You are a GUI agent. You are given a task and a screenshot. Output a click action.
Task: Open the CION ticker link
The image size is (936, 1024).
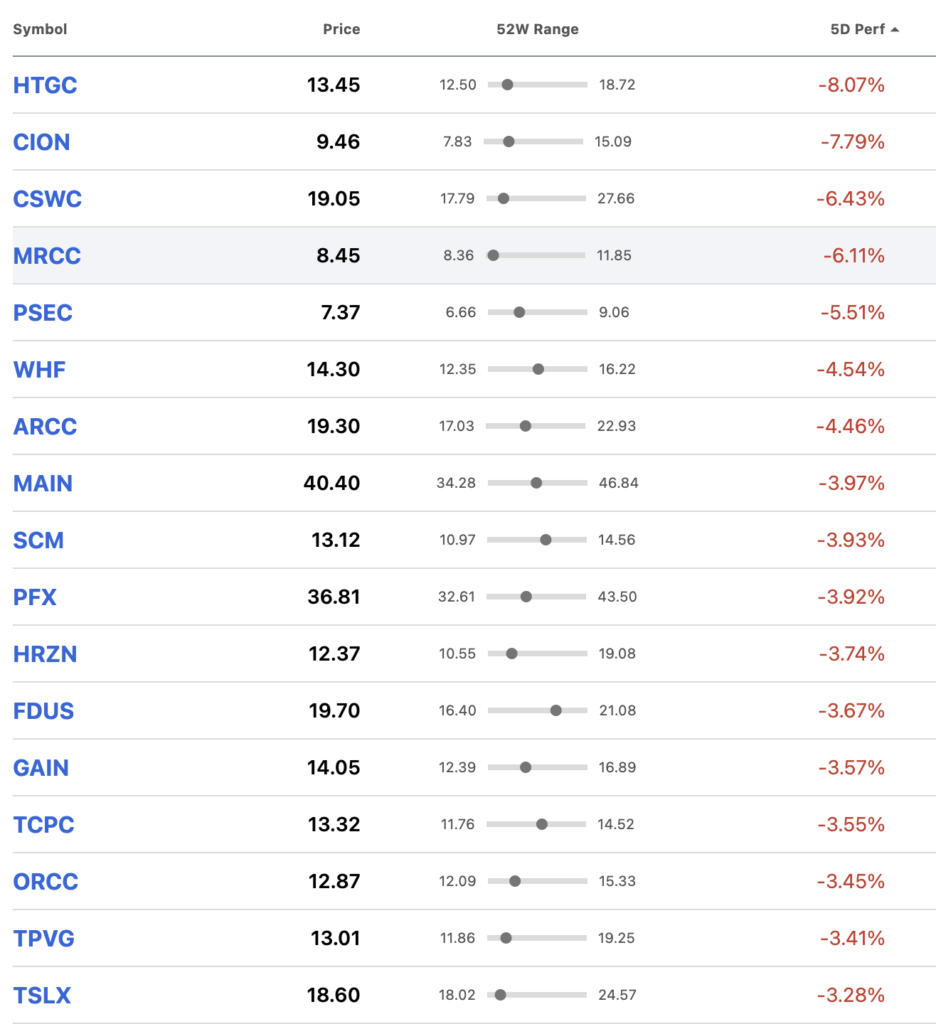point(42,142)
